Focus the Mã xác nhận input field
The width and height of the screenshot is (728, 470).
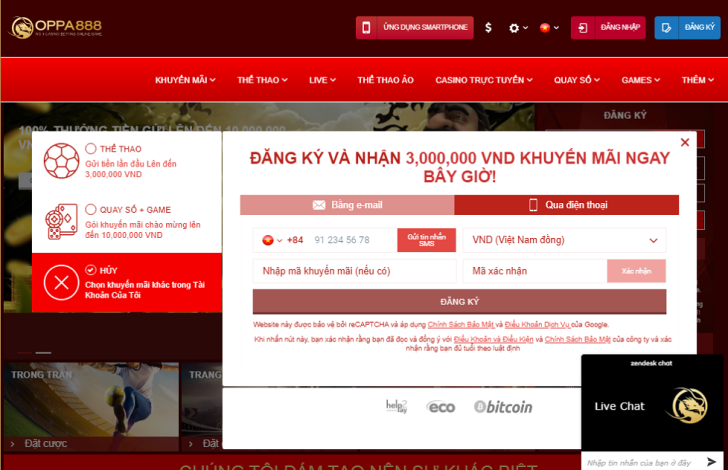[535, 271]
